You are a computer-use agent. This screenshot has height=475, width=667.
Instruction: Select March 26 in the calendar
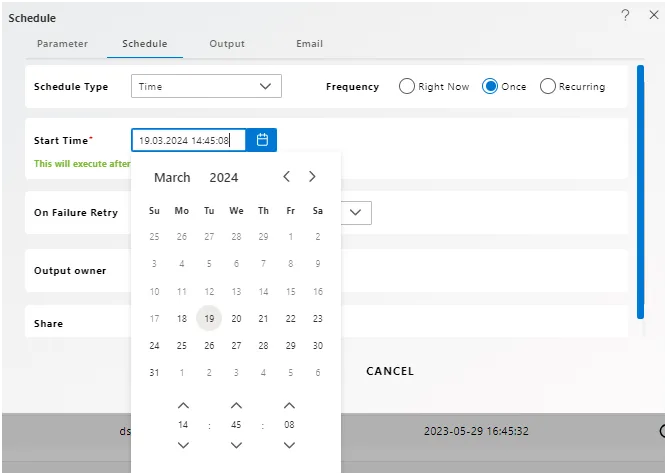coord(209,346)
